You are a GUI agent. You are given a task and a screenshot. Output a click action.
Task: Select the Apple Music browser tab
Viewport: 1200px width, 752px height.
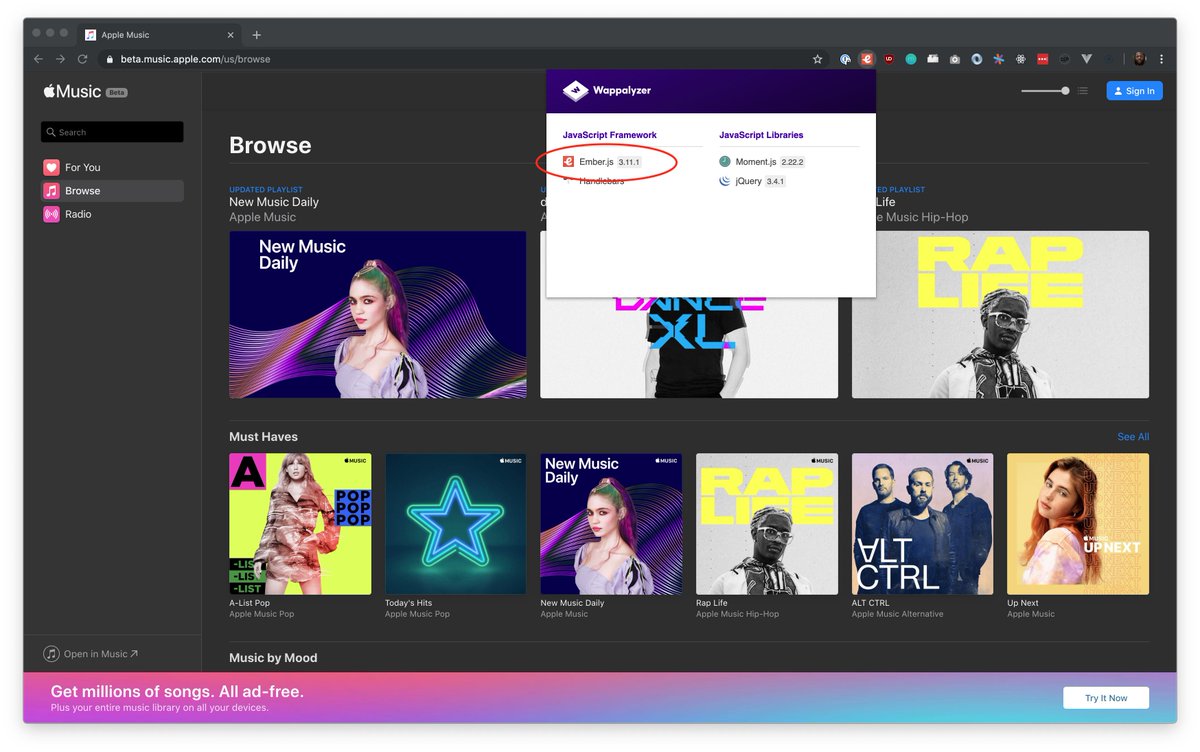click(156, 35)
